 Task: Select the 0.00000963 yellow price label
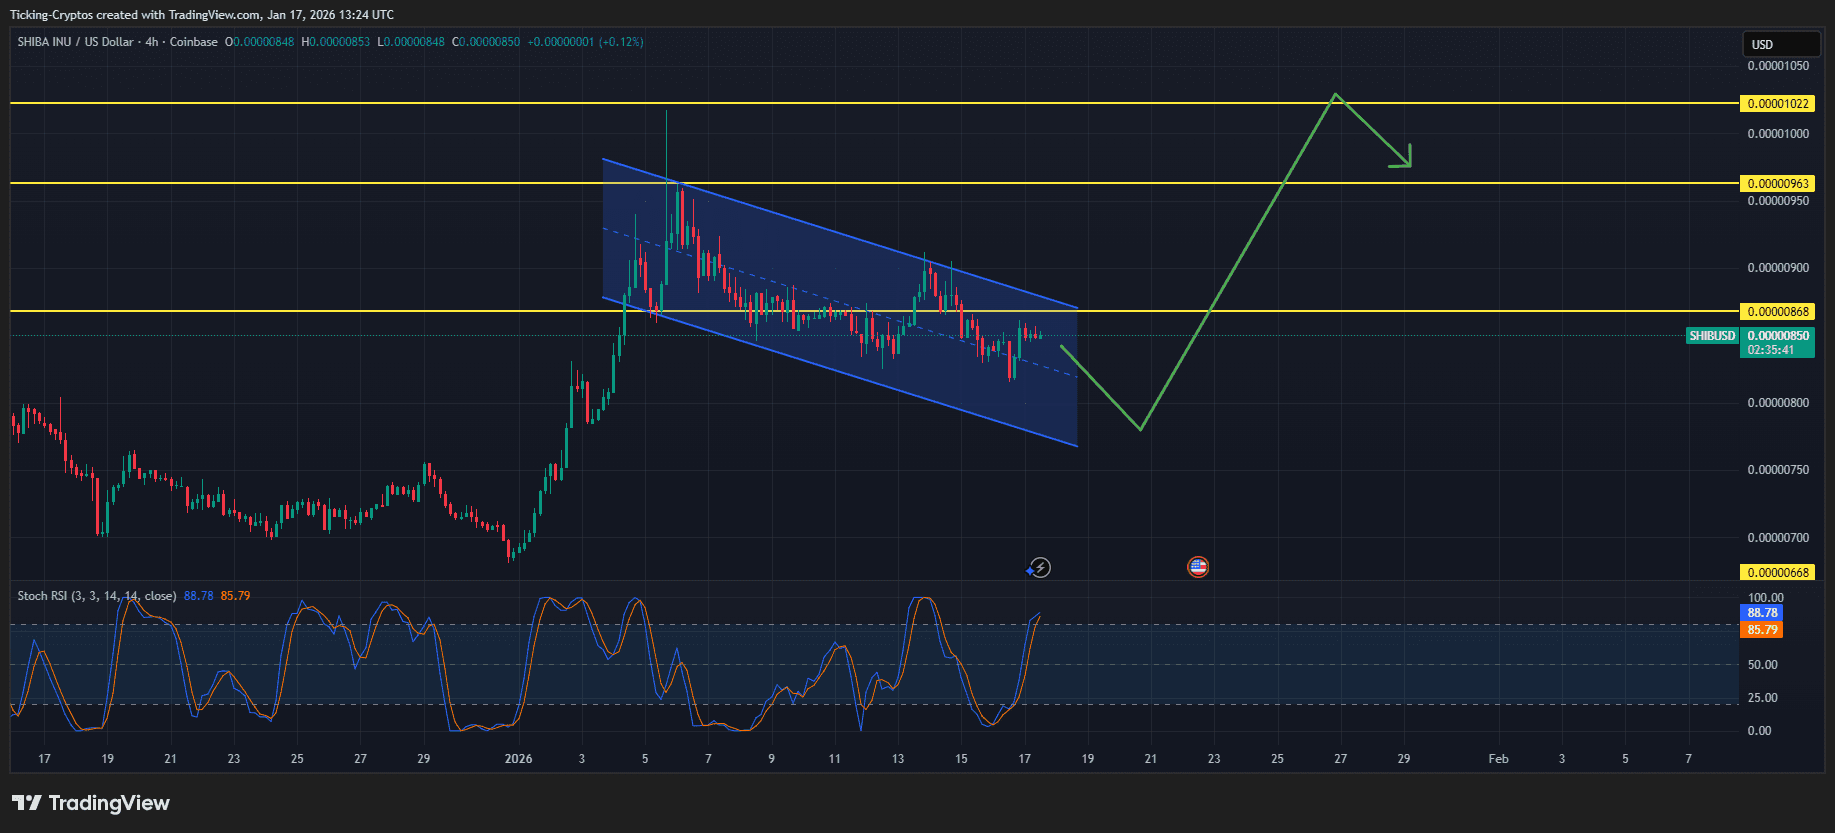click(x=1776, y=184)
